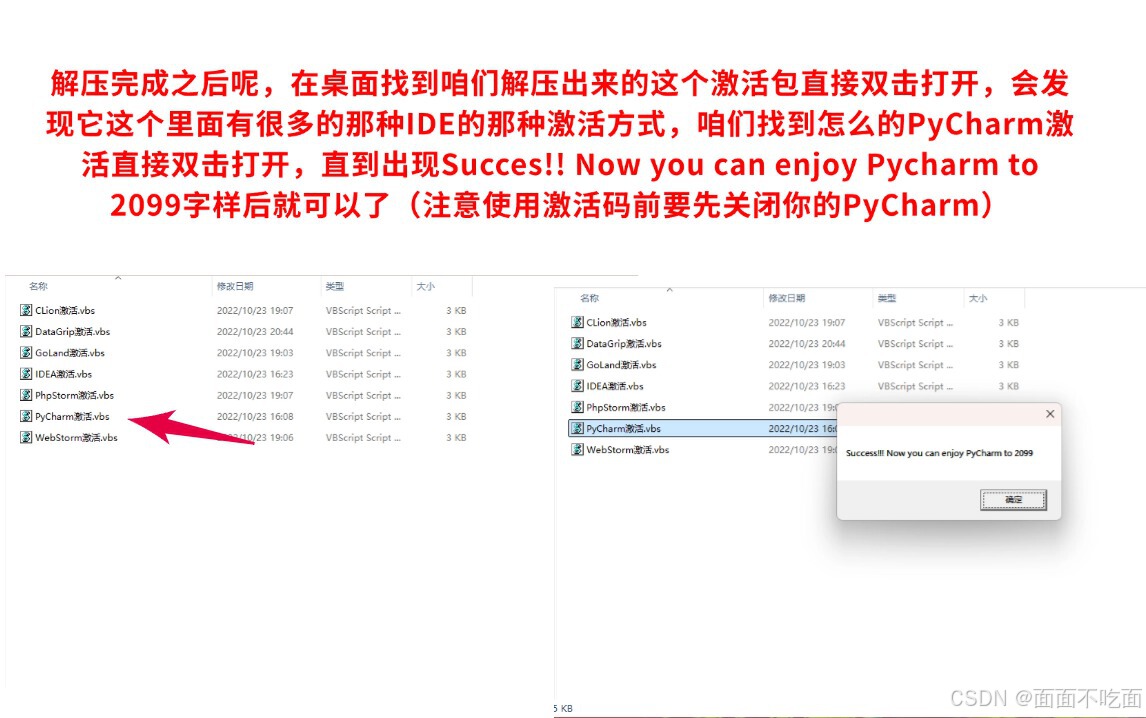Select file name PhpStorm激活.vbs in right window
Screen dimensions: 1146x718
tap(626, 407)
